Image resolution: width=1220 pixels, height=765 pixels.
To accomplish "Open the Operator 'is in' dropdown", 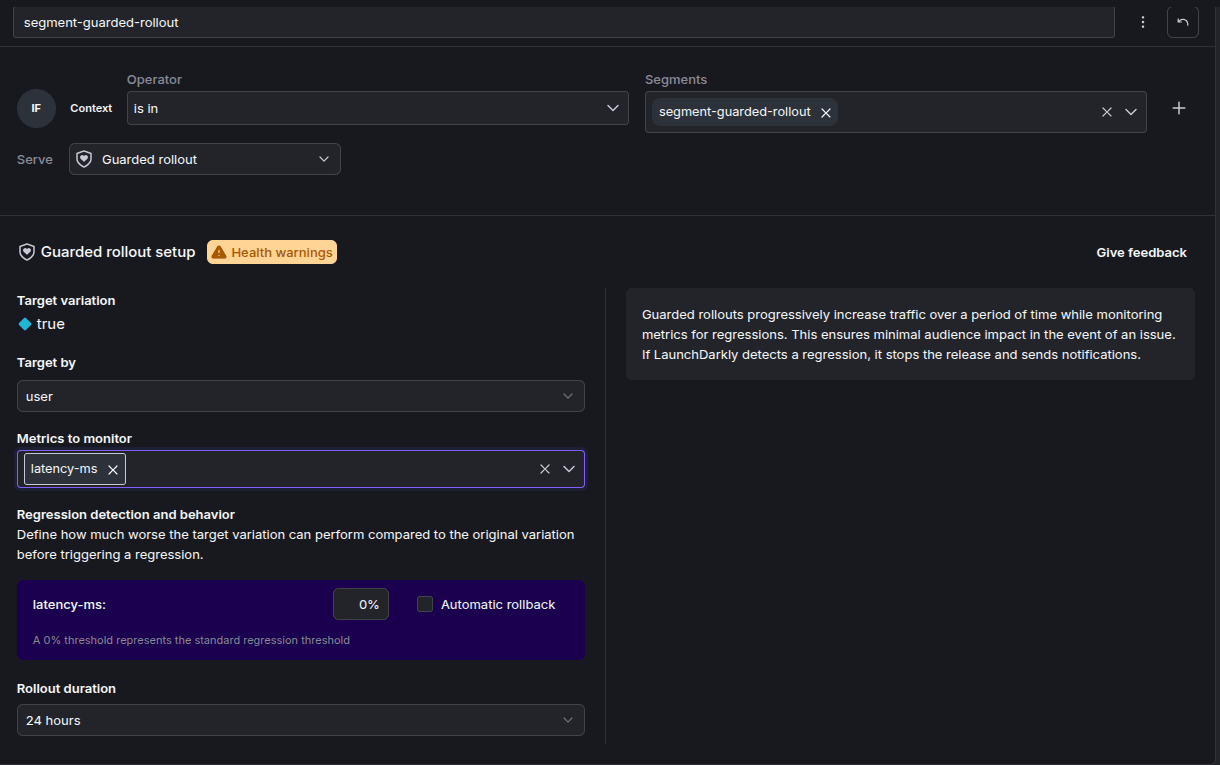I will tap(377, 108).
